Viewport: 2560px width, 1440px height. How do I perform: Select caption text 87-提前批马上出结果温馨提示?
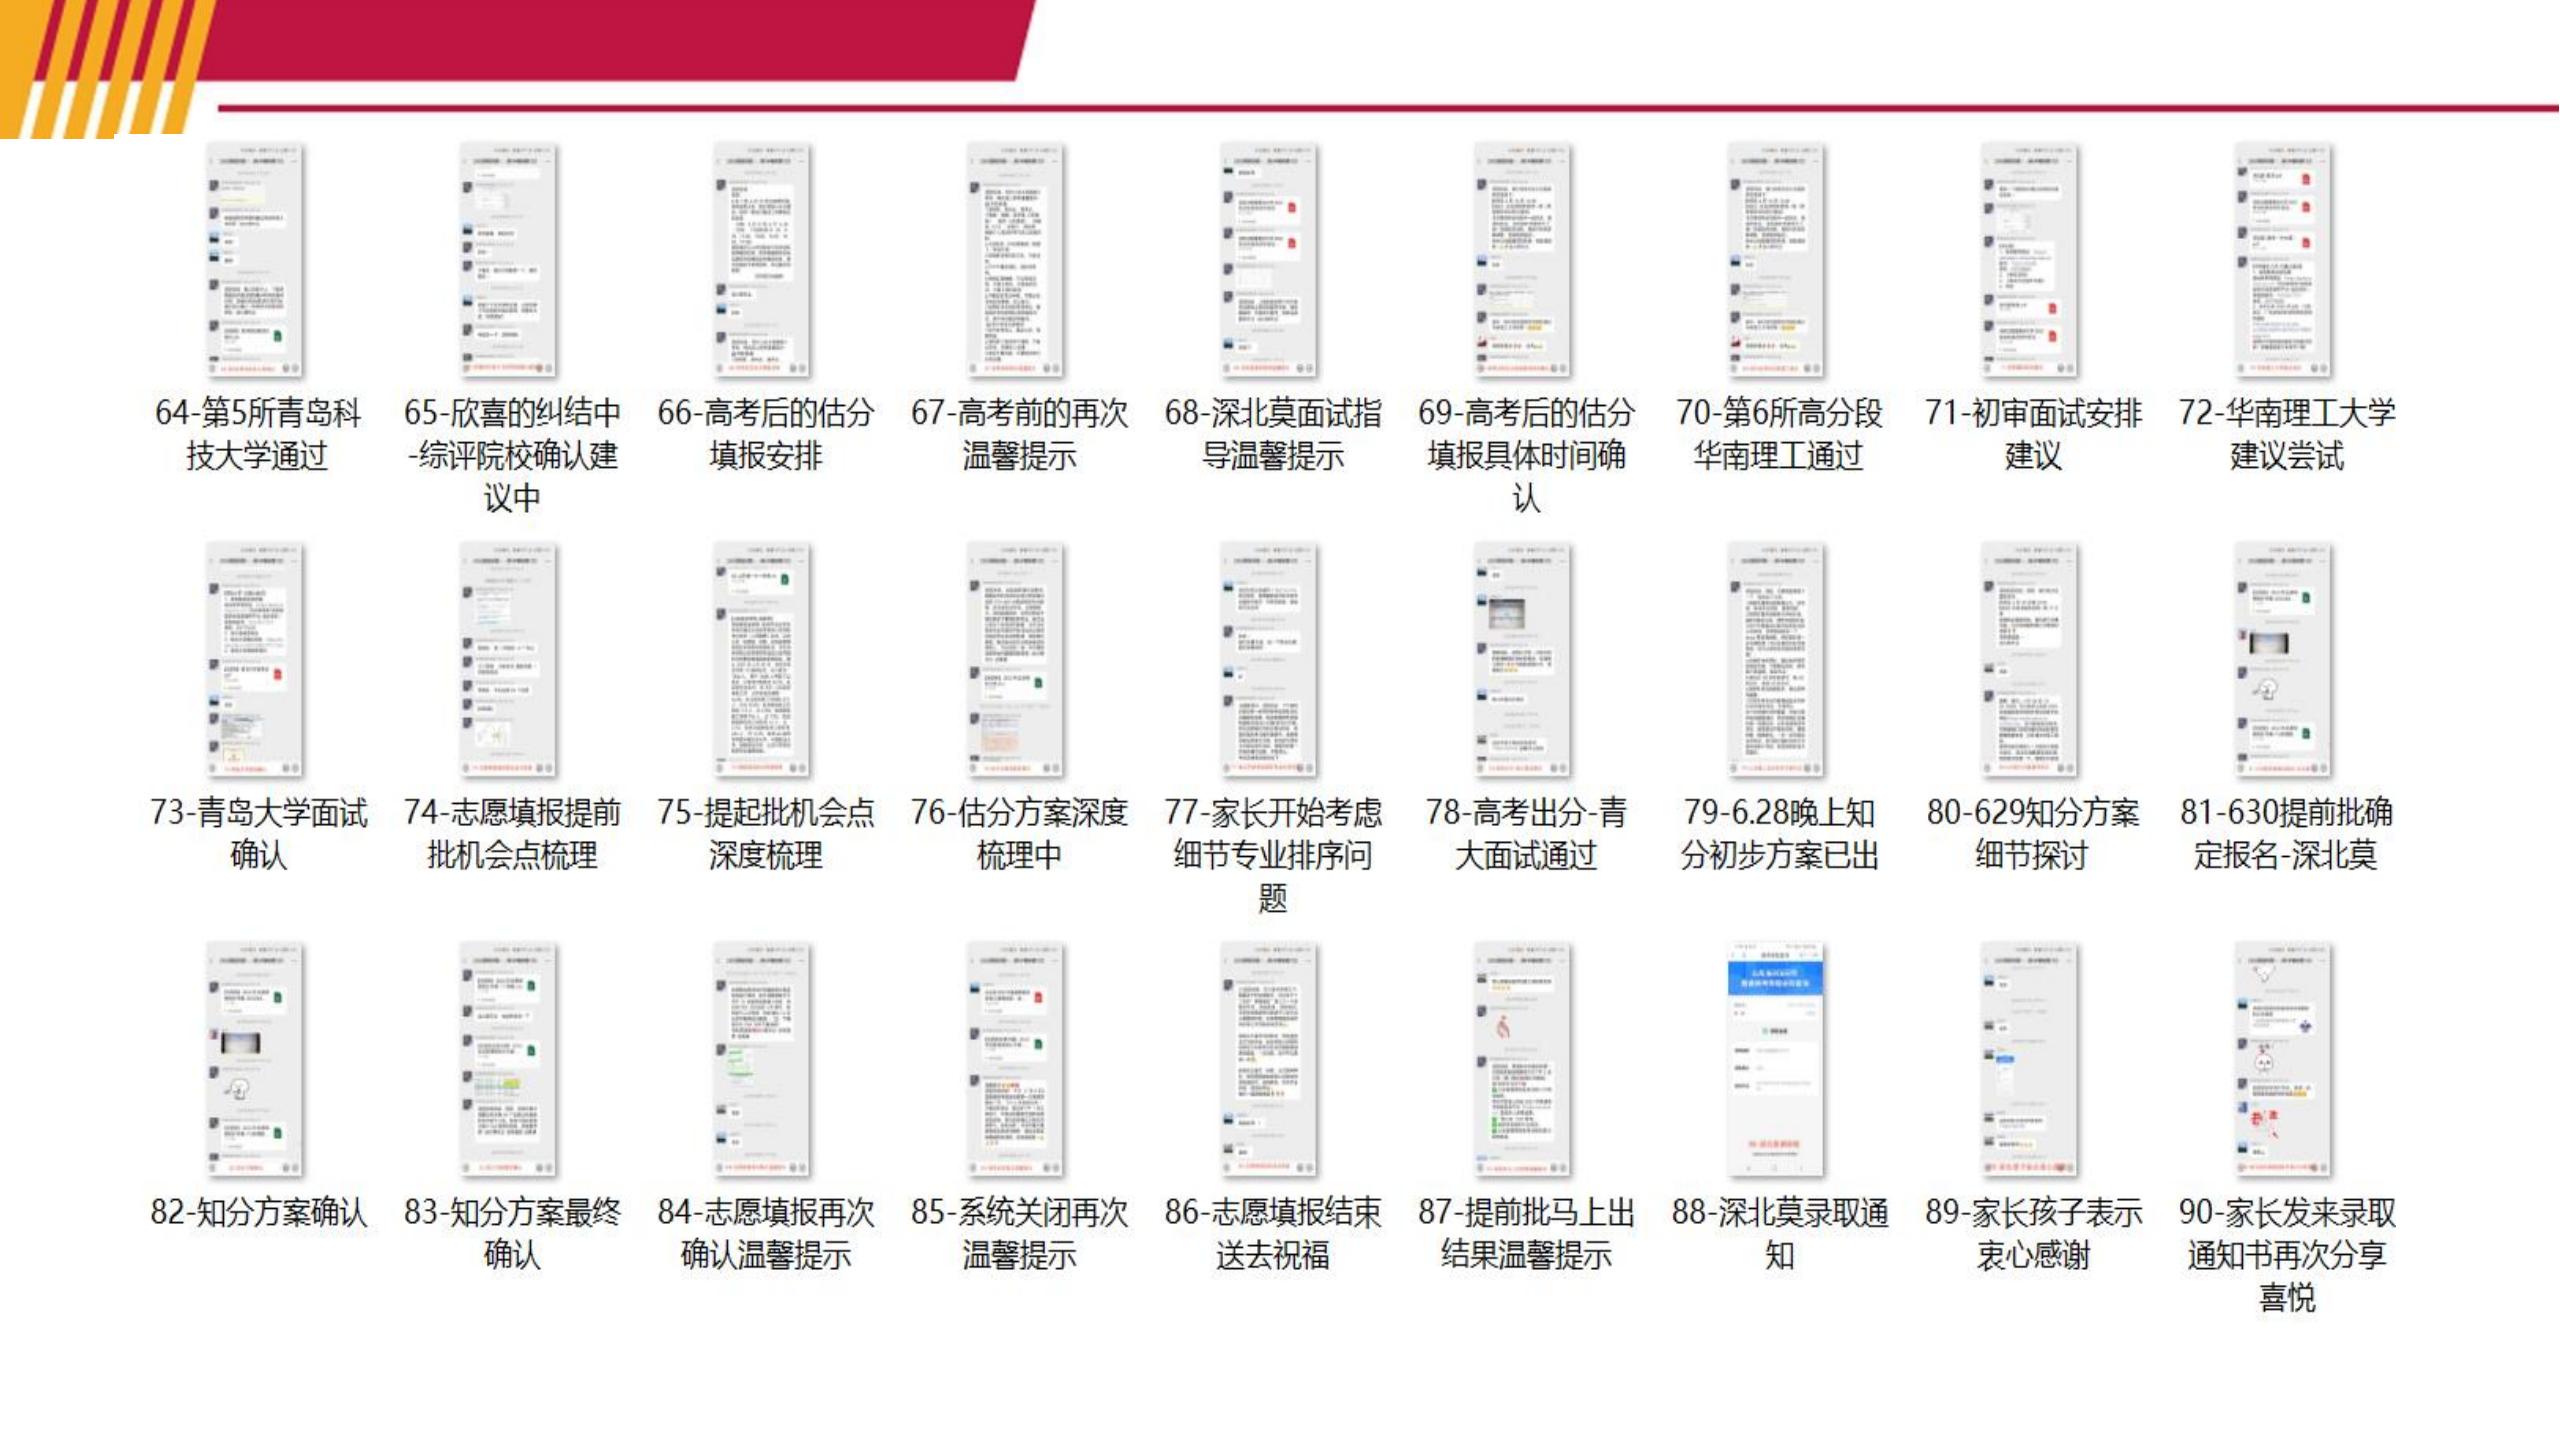[1526, 1234]
